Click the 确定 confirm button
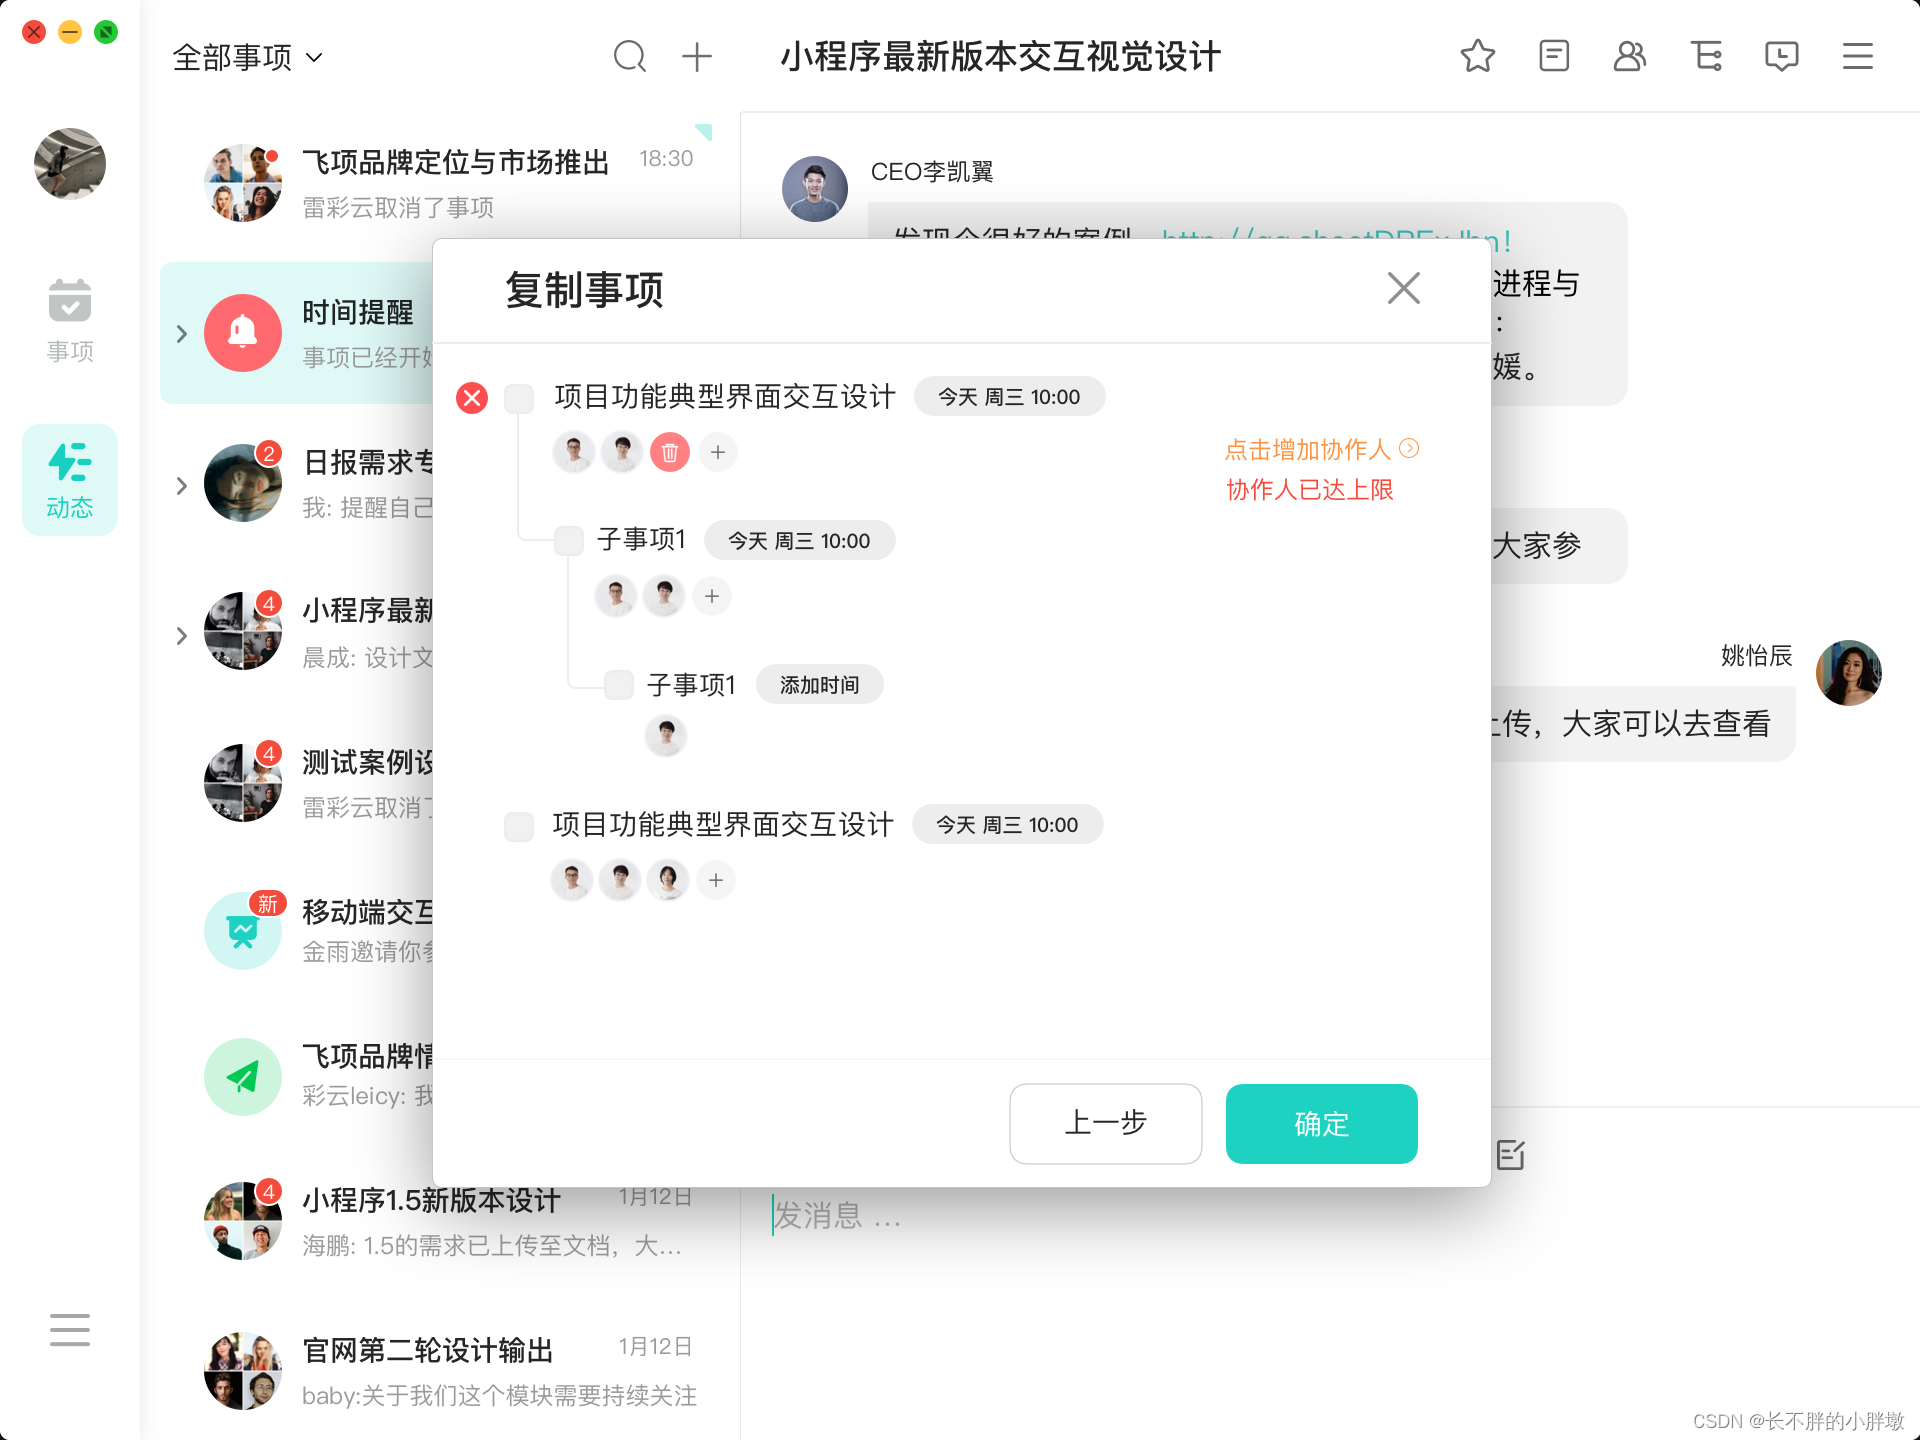Screen dimensions: 1920x1440 click(x=1321, y=1124)
